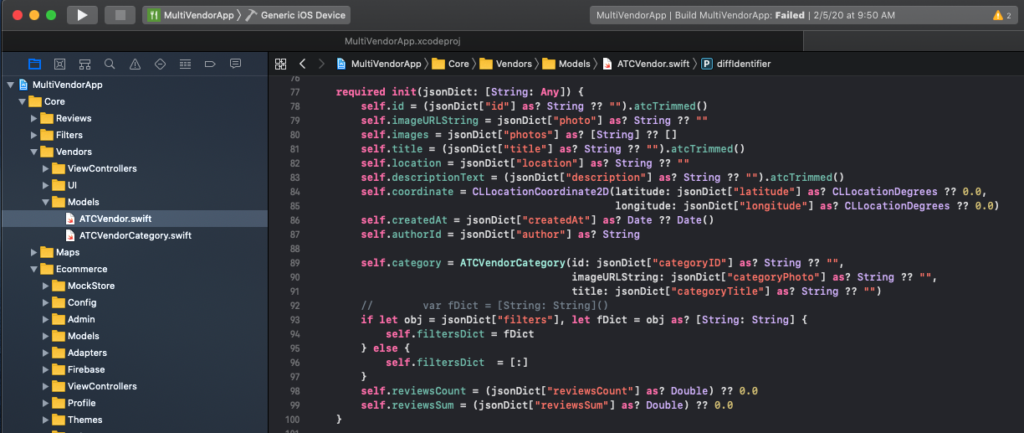This screenshot has width=1024, height=433.
Task: Collapse the Ecommerce folder
Action: click(x=33, y=269)
